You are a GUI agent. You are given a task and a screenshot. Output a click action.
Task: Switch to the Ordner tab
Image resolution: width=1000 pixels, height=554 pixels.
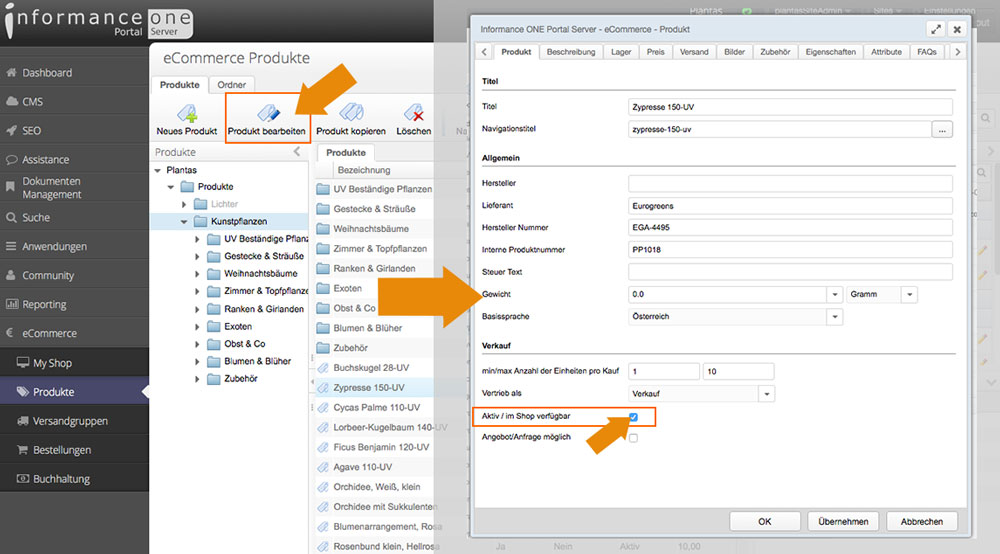point(232,85)
